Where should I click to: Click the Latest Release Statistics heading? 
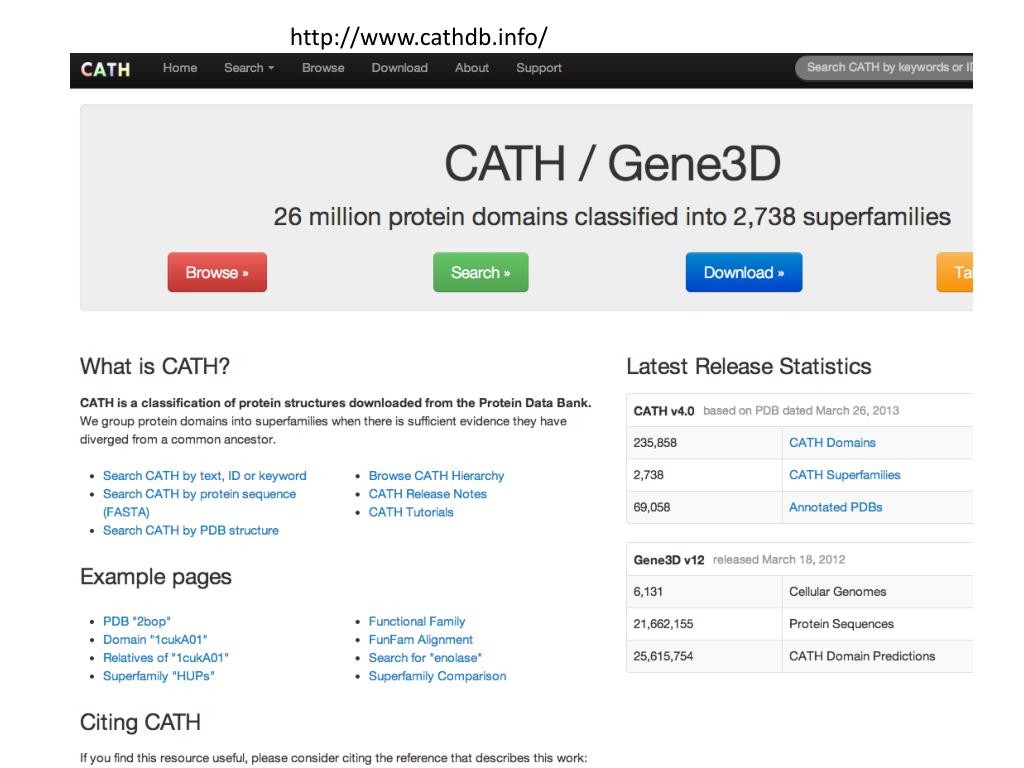tap(748, 366)
